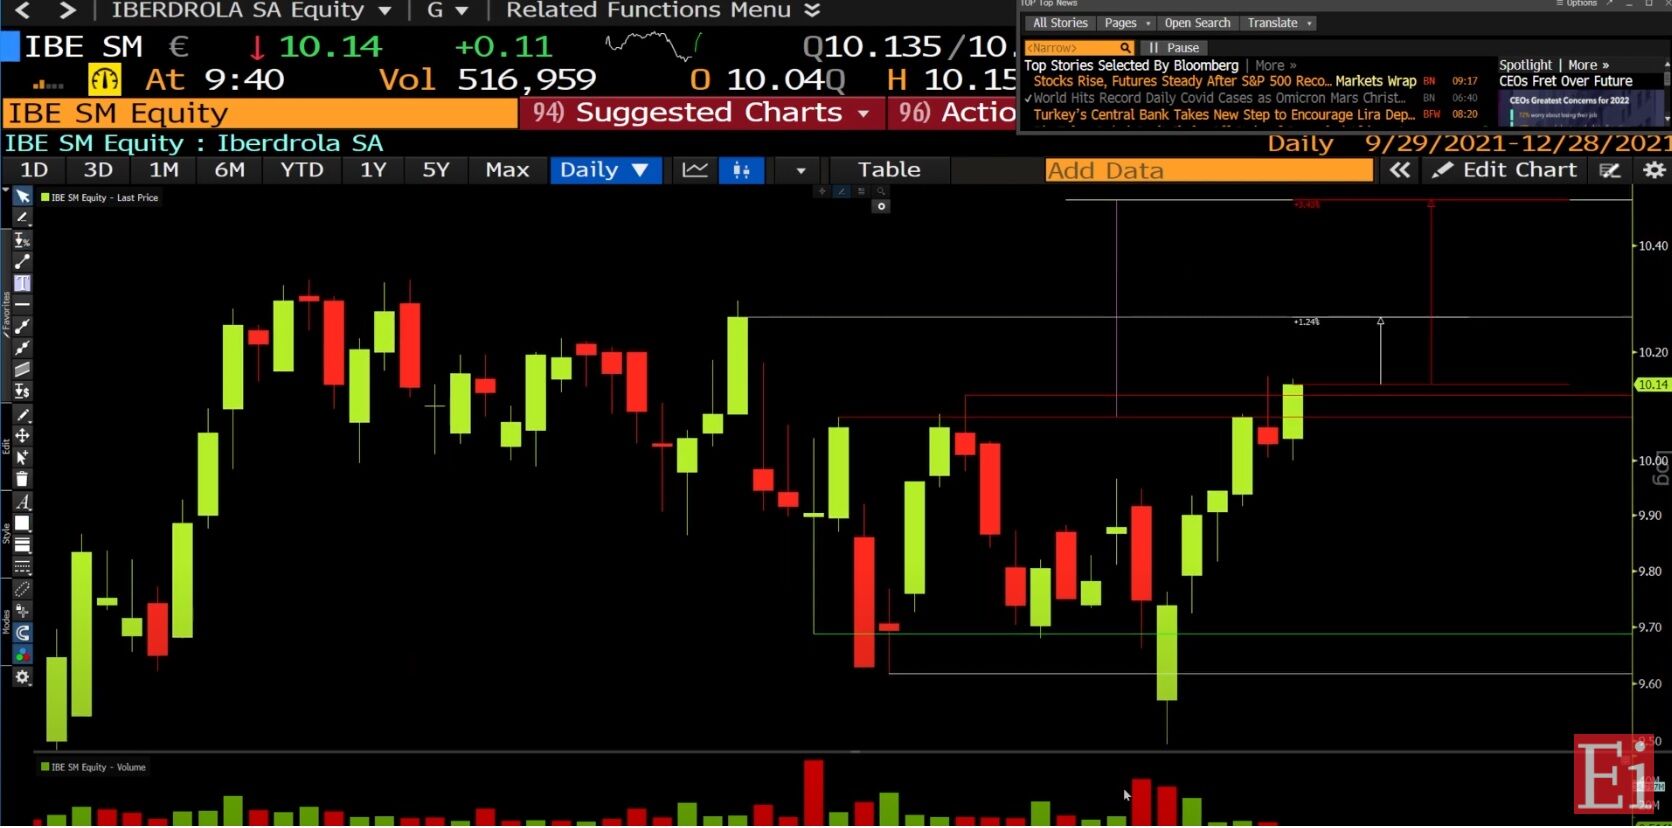Open the G function dropdown
This screenshot has width=1672, height=828.
[x=447, y=10]
